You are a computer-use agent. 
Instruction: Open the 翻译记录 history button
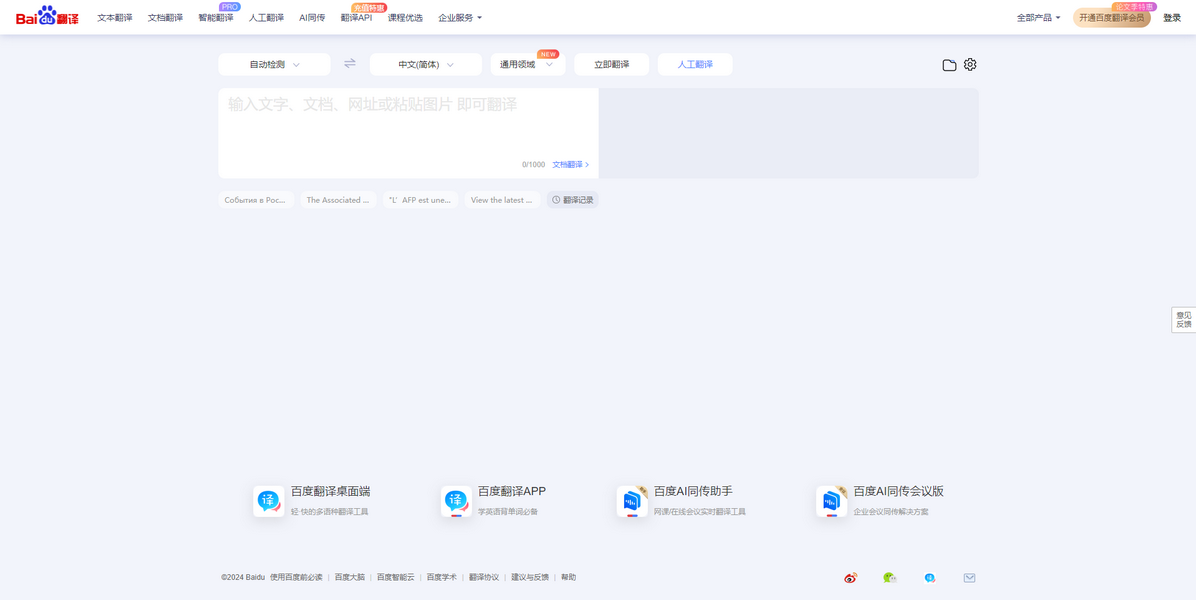[x=573, y=200]
